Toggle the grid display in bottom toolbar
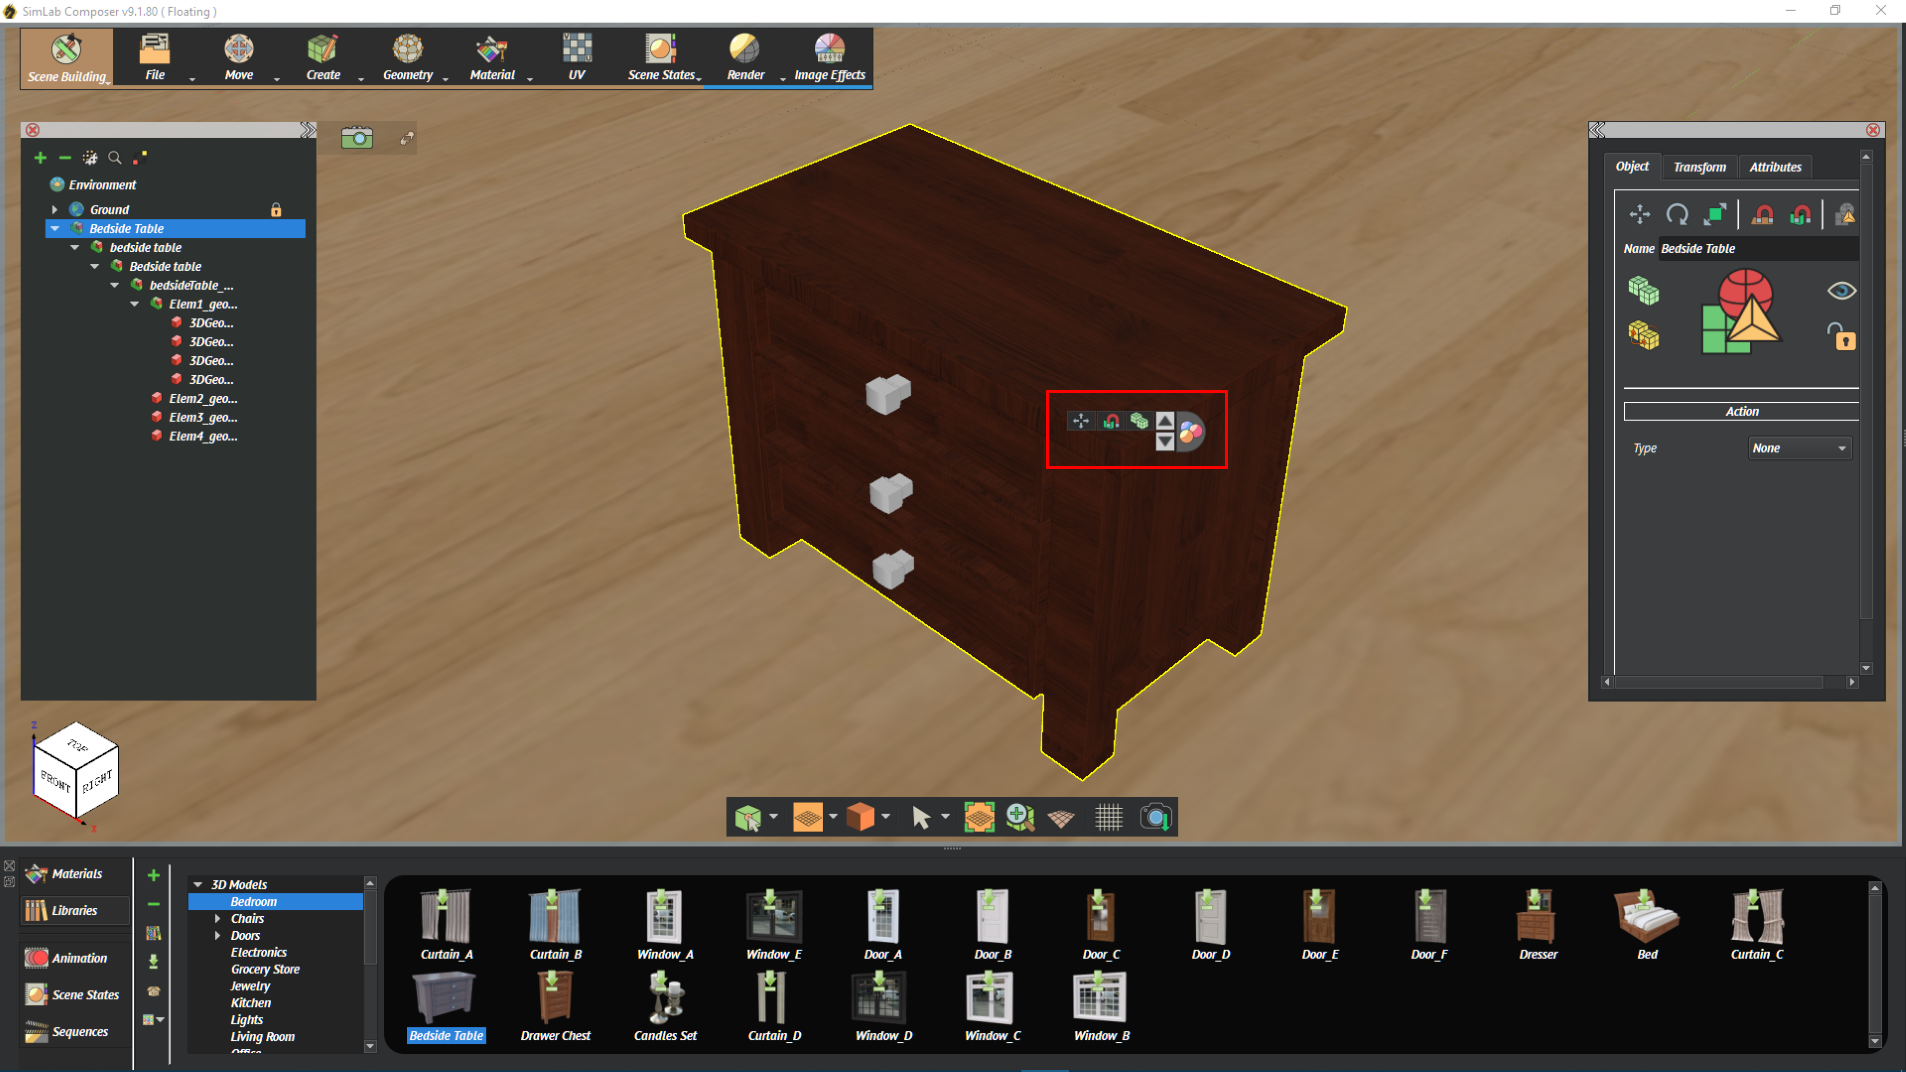Screen dimensions: 1906x1072 (1108, 818)
